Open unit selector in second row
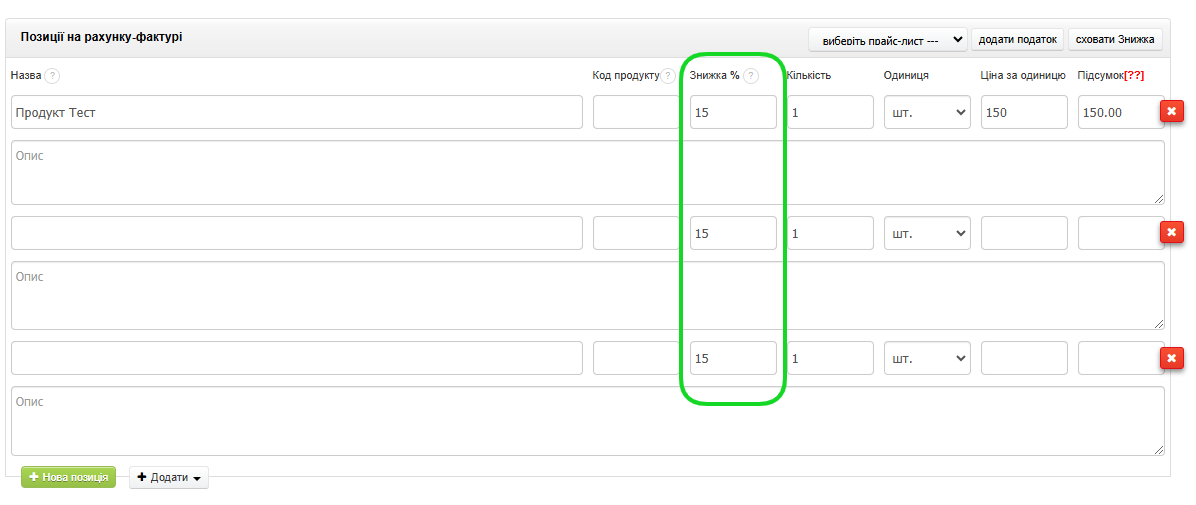The image size is (1196, 505). 927,233
